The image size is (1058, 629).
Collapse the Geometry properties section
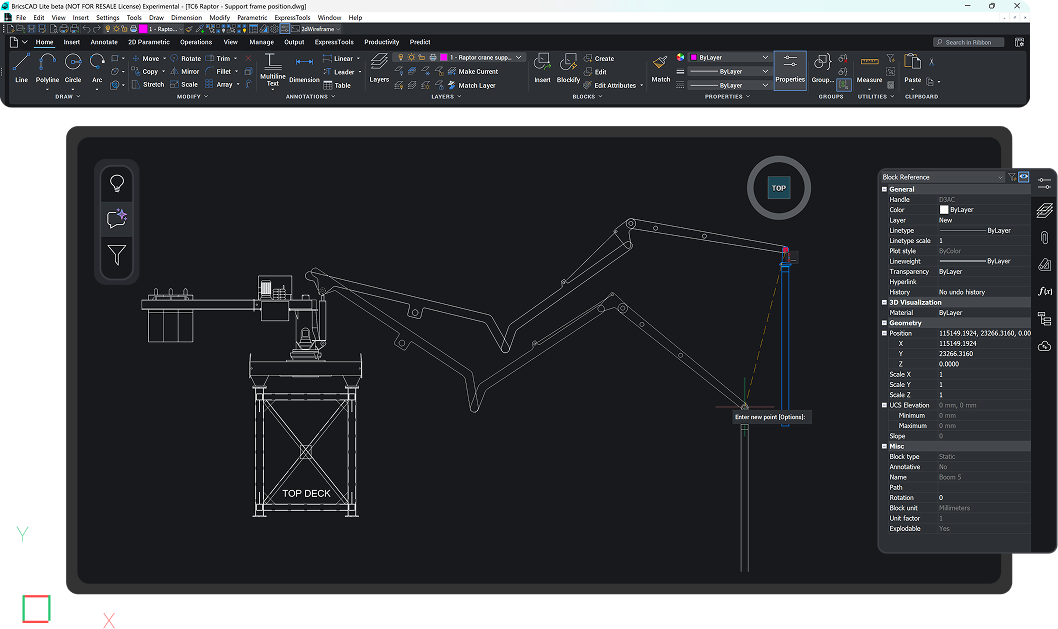pos(885,323)
